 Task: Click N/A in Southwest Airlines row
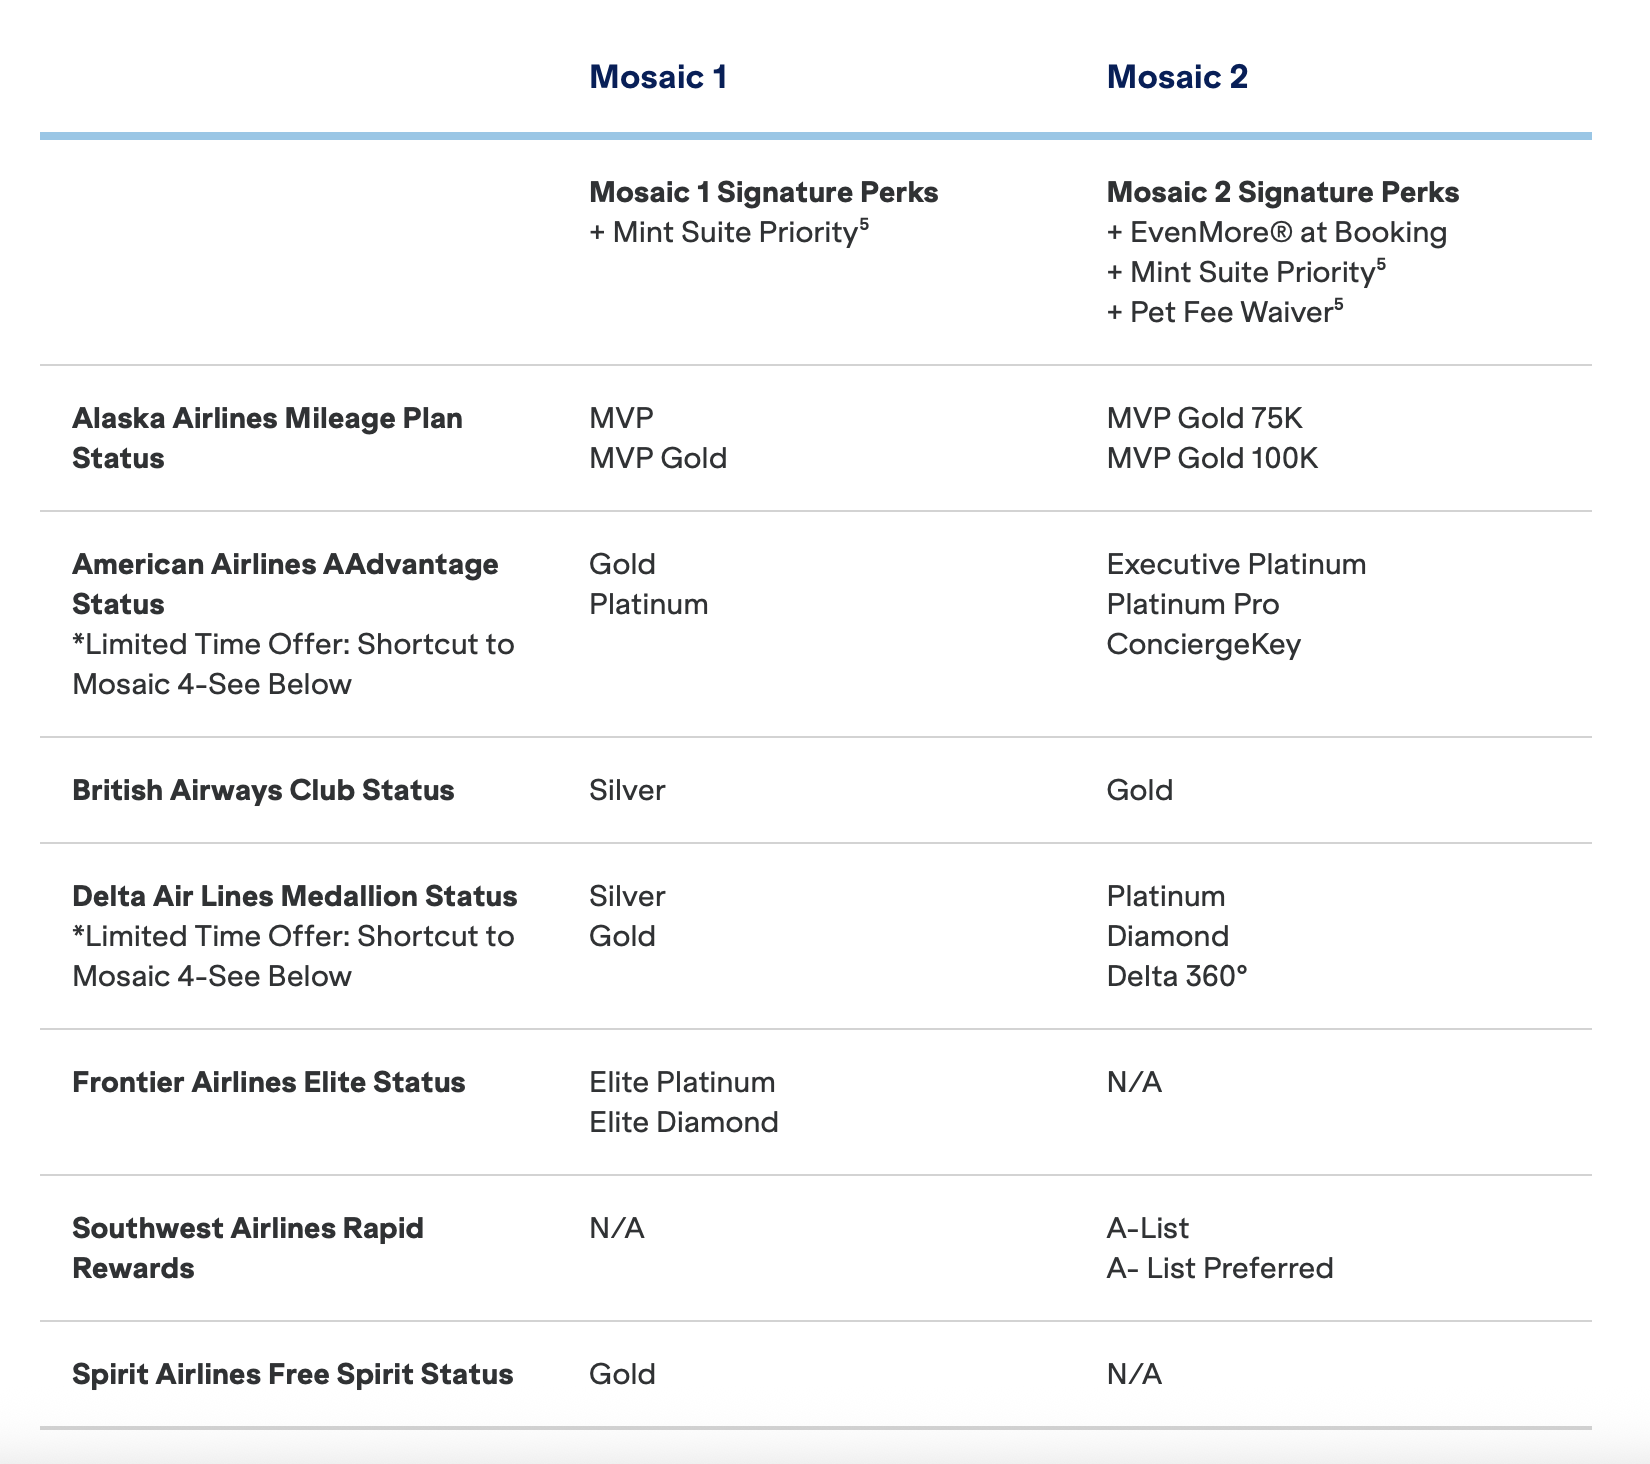point(617,1228)
